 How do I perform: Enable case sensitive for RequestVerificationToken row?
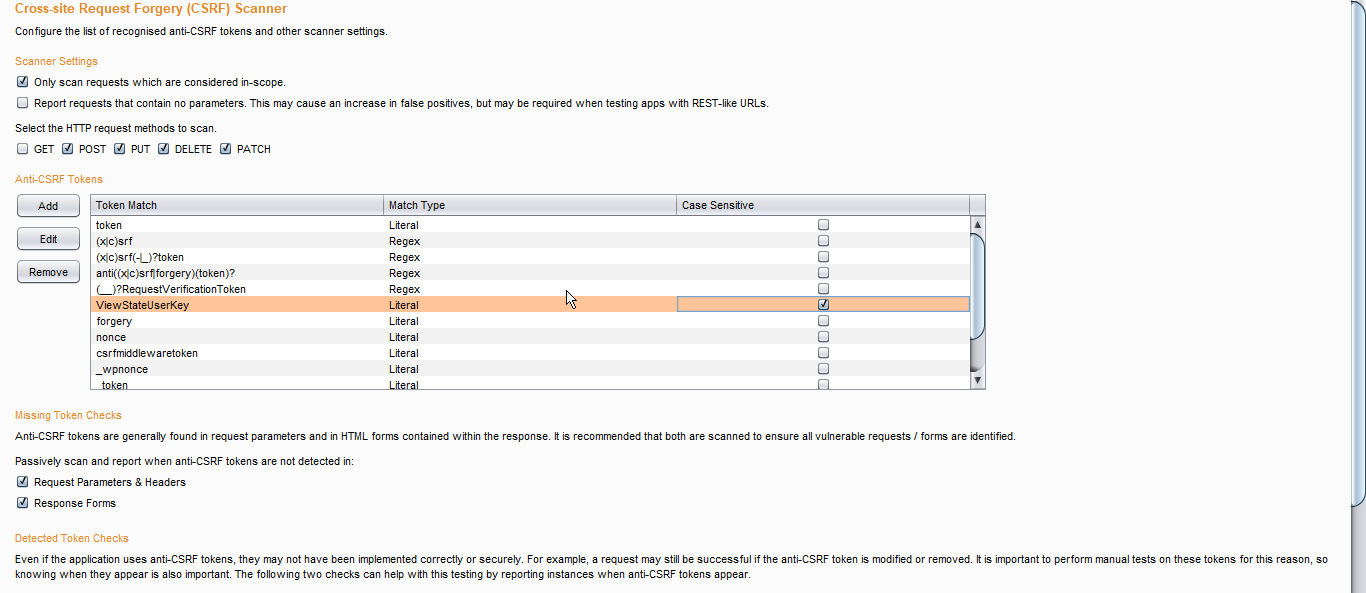[x=823, y=289]
